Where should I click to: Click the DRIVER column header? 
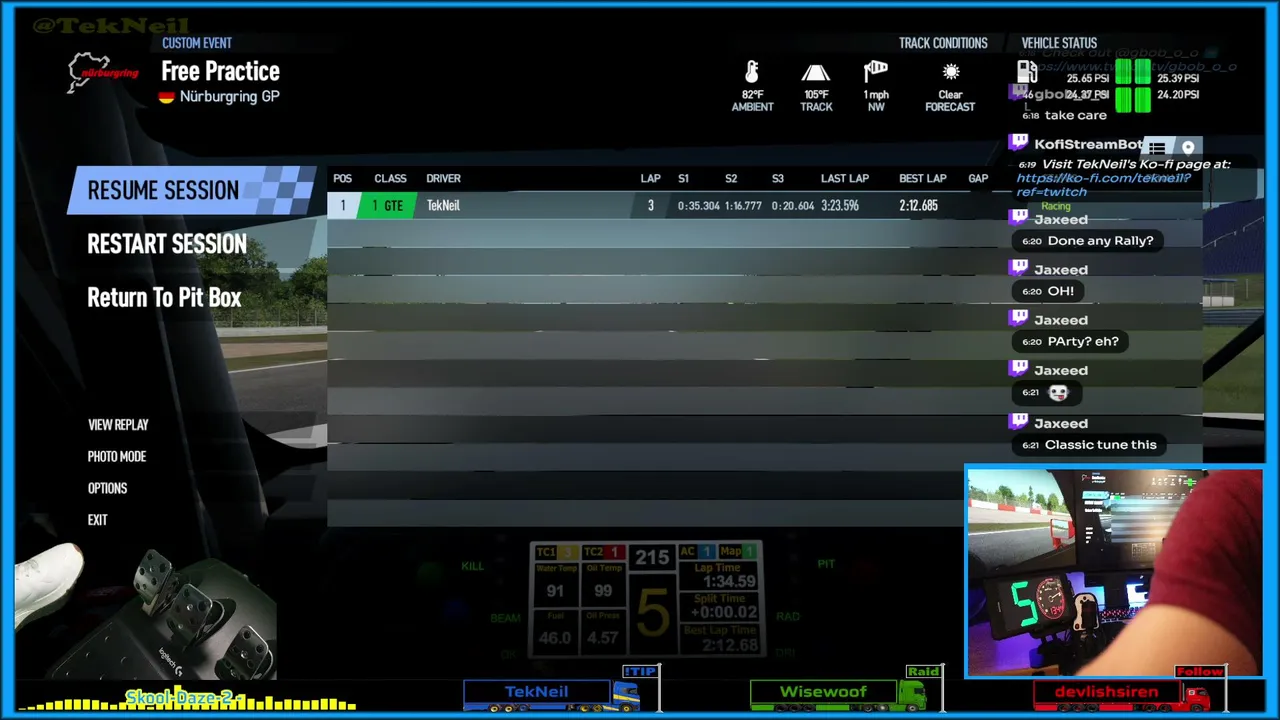pos(443,179)
